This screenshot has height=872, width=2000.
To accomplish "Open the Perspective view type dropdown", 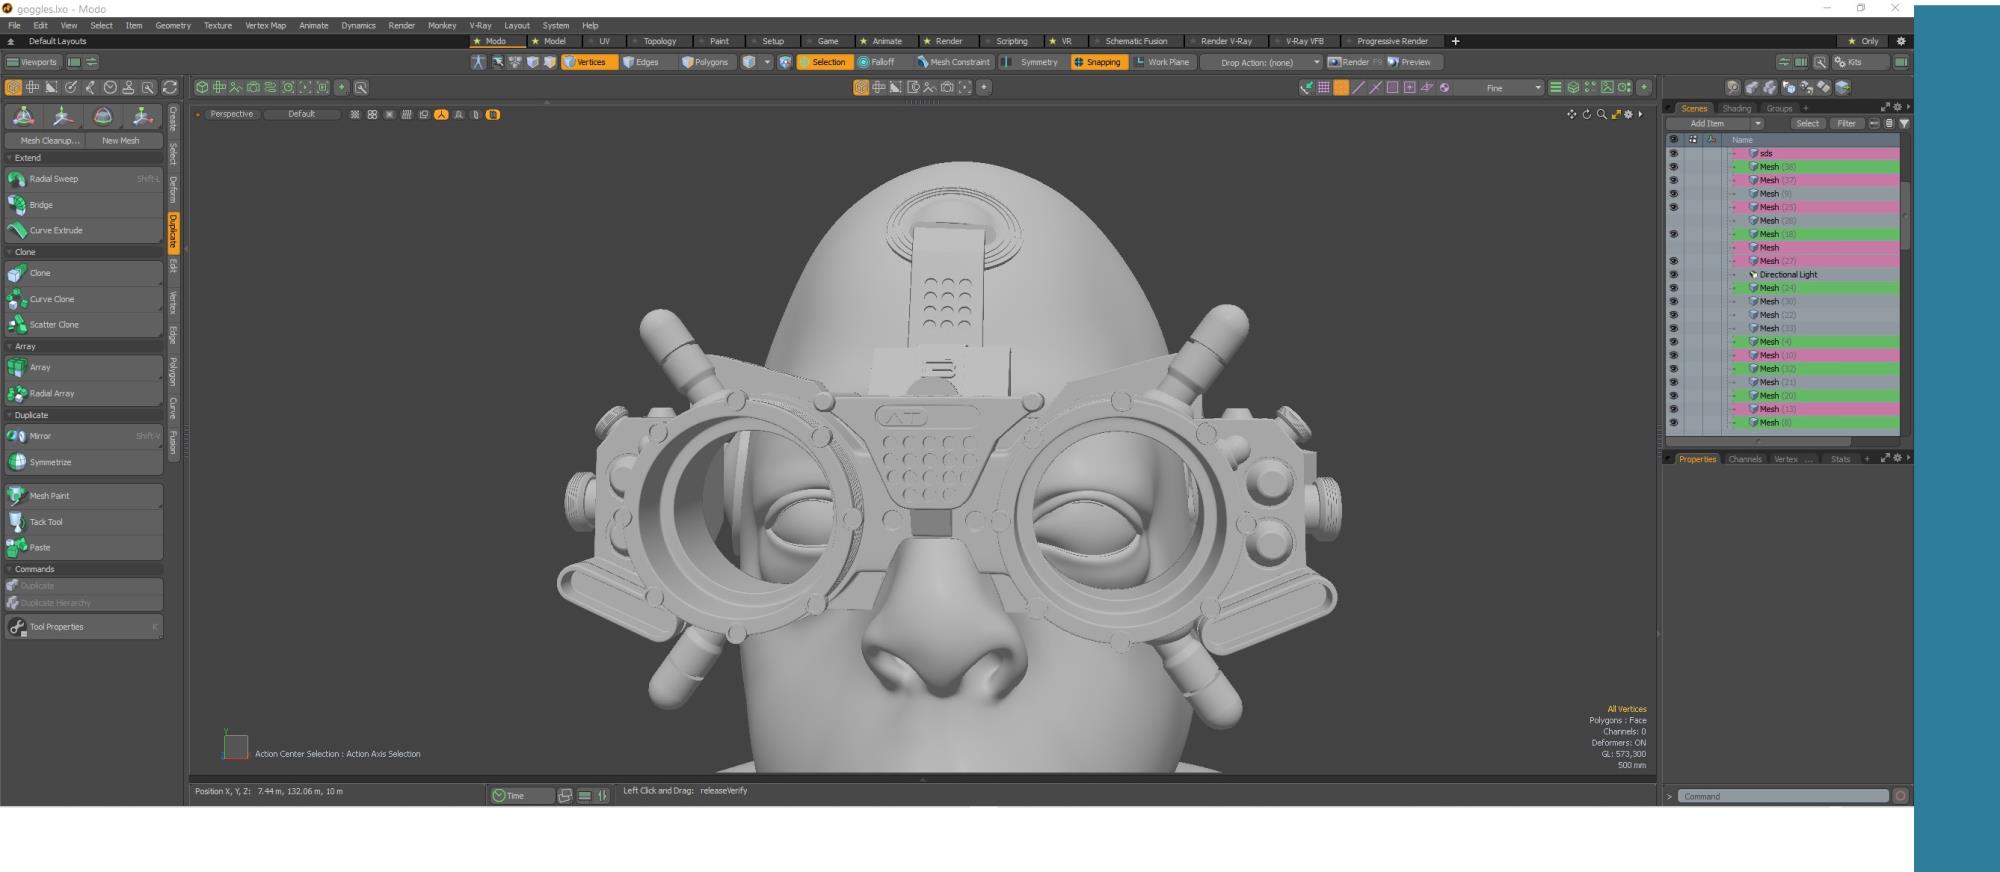I will [231, 114].
